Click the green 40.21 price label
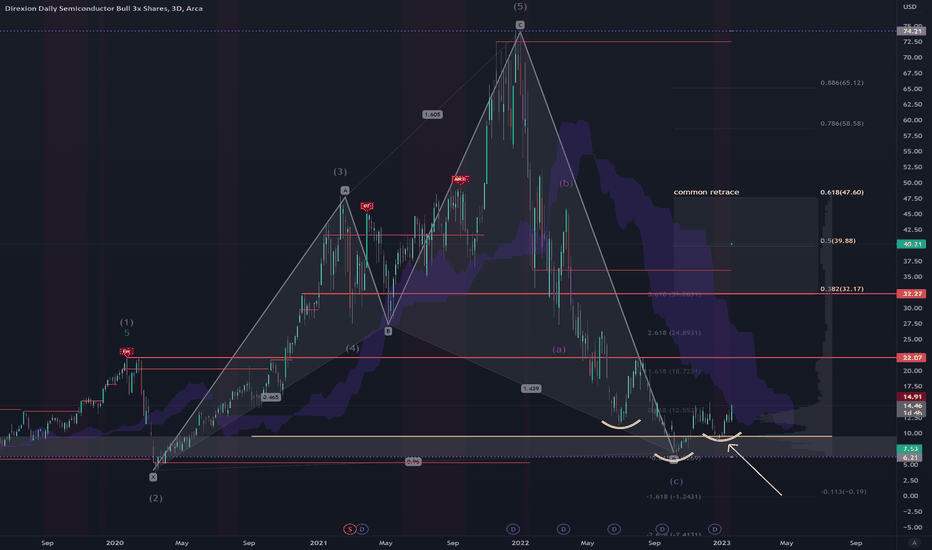Image resolution: width=932 pixels, height=550 pixels. [x=912, y=244]
